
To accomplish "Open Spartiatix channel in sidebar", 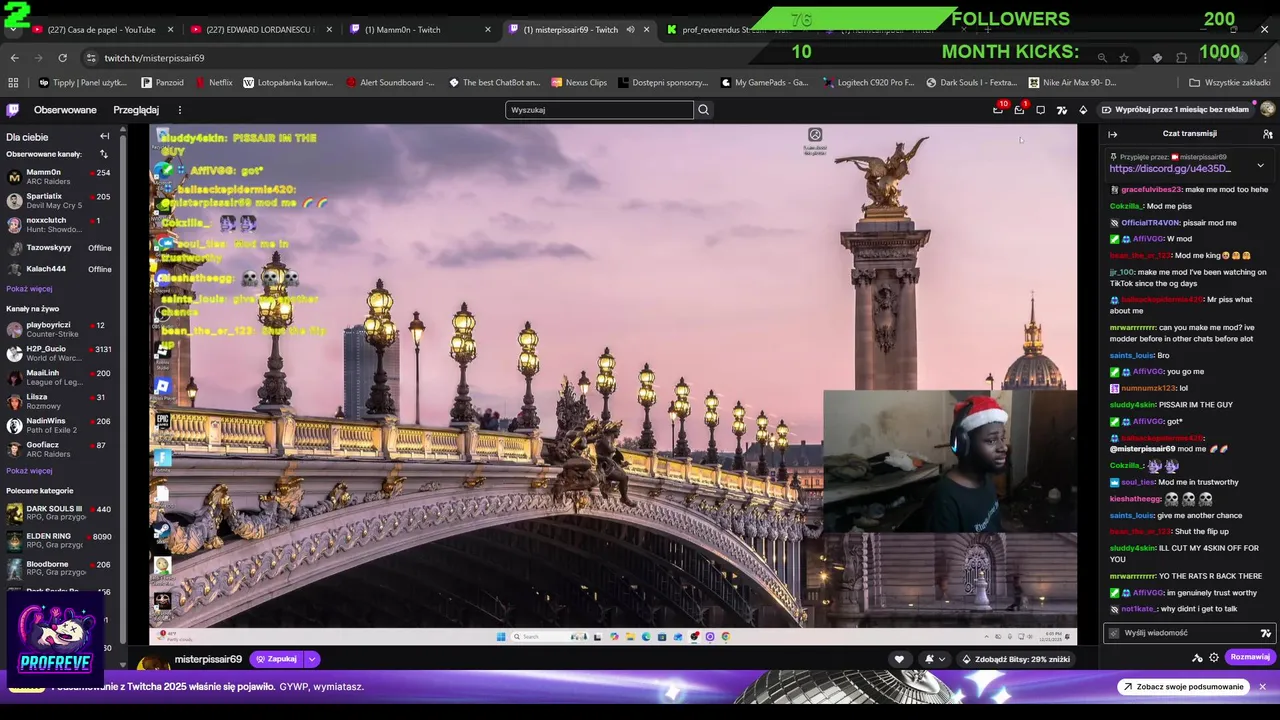I will [x=59, y=201].
